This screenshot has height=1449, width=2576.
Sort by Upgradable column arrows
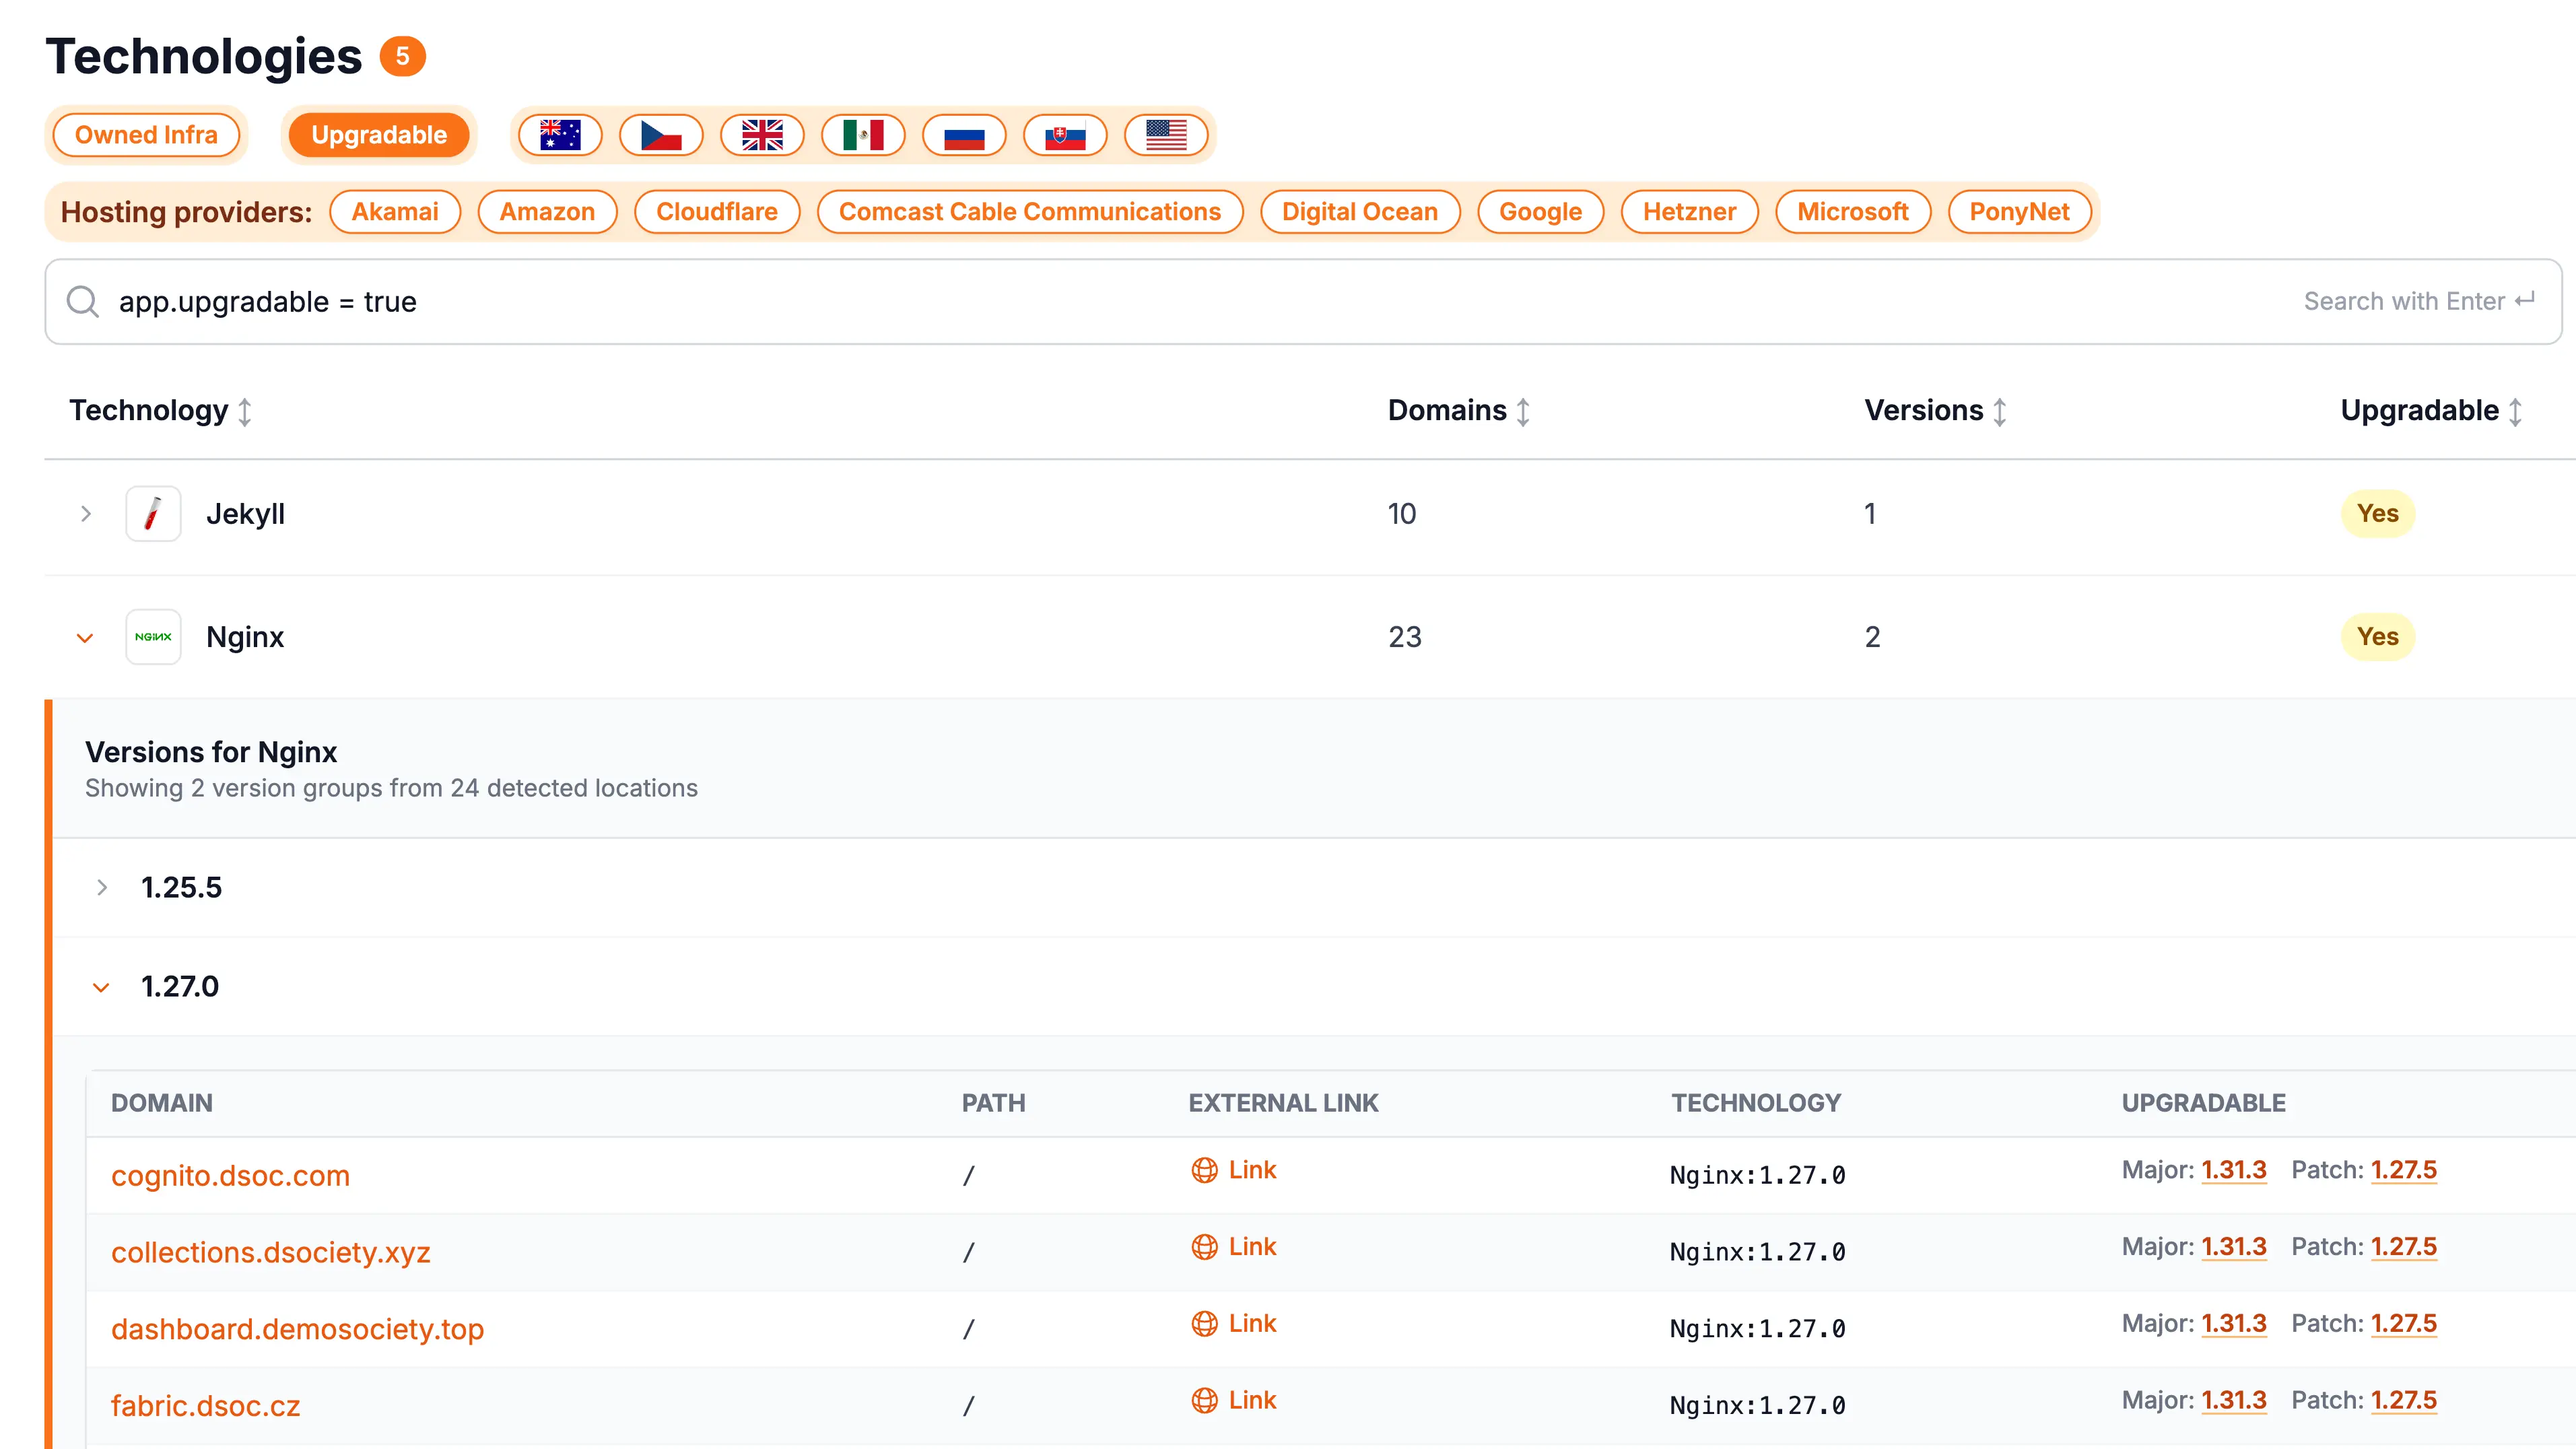2515,411
